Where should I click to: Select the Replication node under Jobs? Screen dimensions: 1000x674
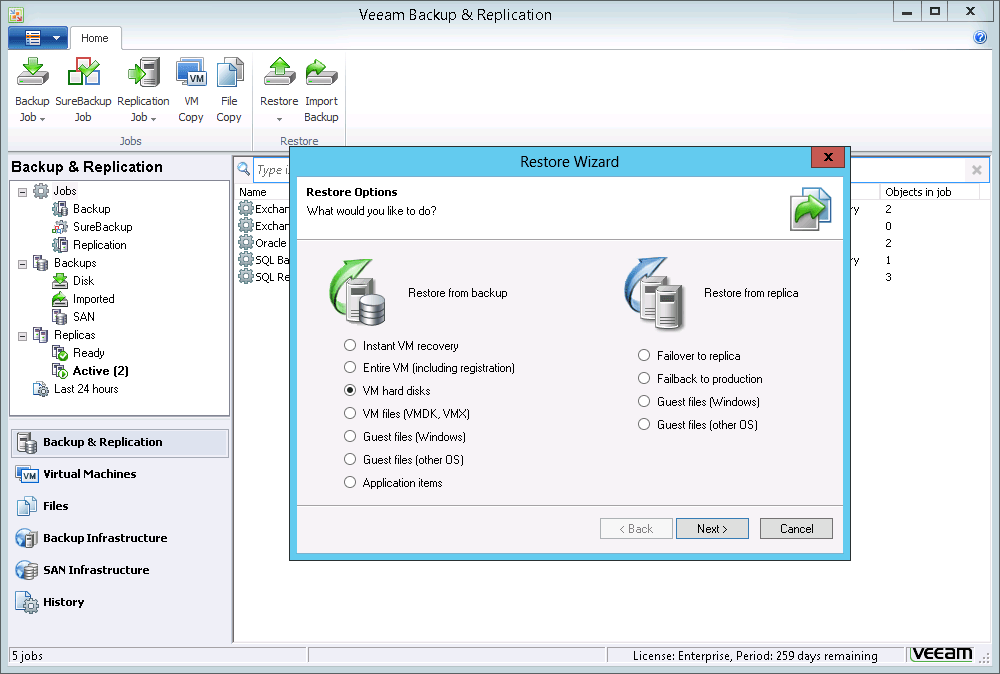(x=99, y=245)
